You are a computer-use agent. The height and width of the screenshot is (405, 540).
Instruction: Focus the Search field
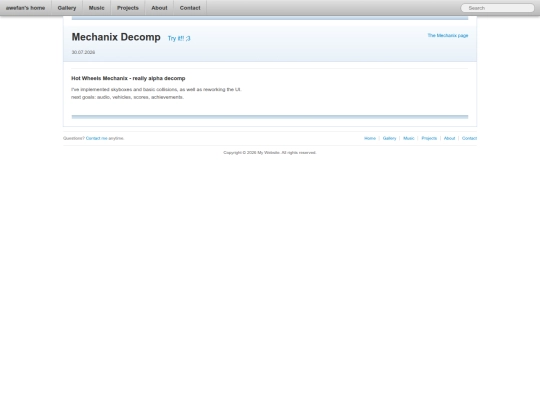click(497, 8)
